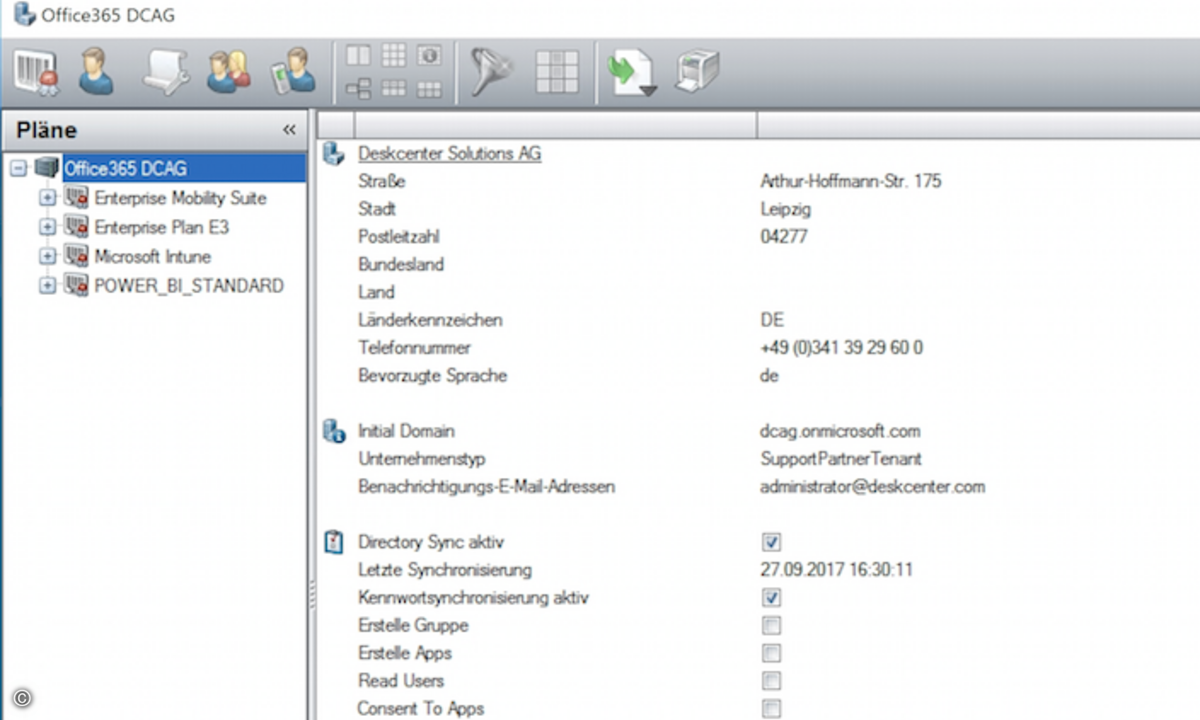Click the Bundesland label
The height and width of the screenshot is (720, 1200).
point(401,265)
